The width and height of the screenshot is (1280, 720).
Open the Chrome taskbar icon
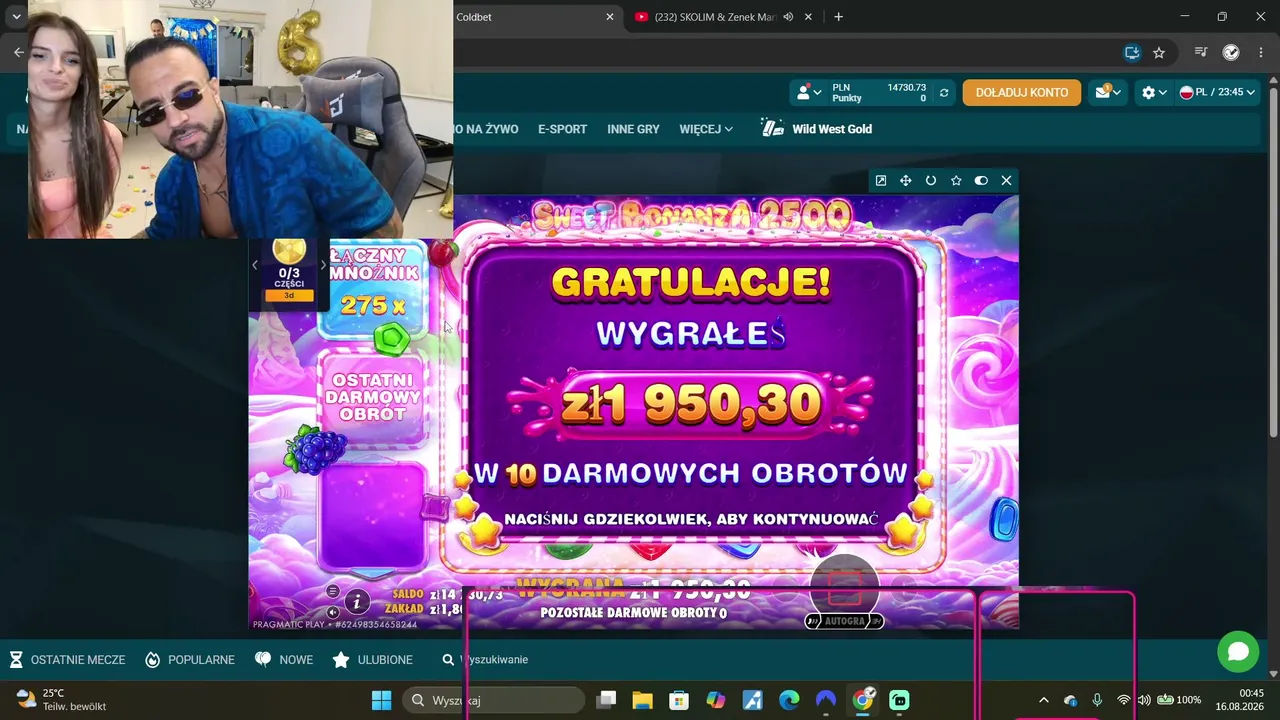click(x=863, y=700)
